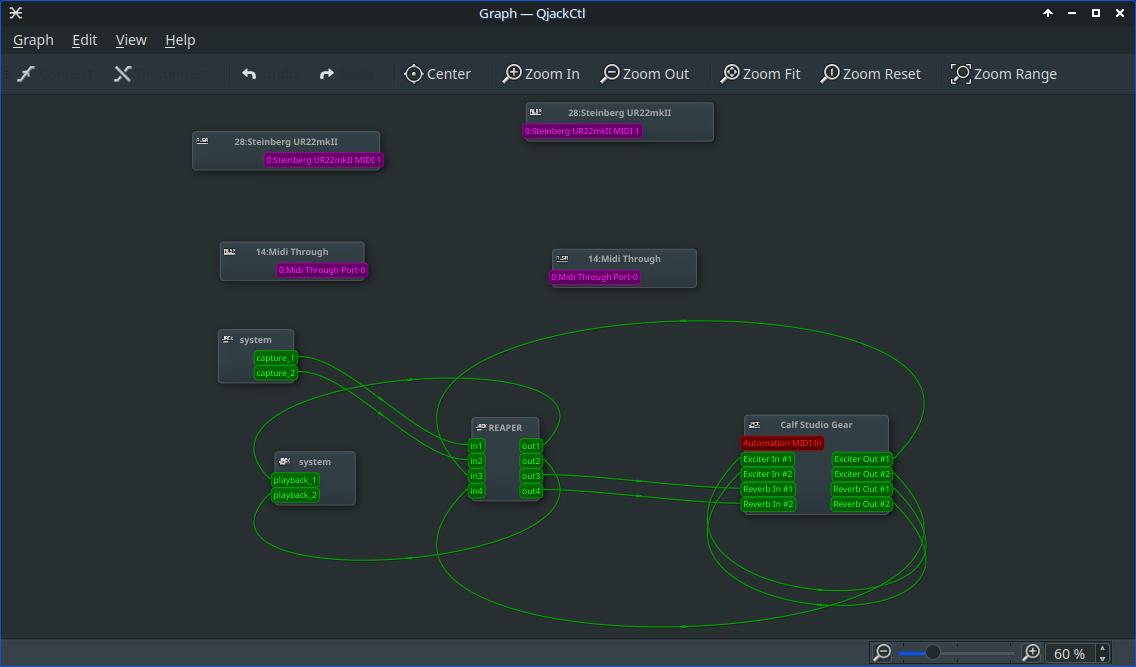Reset zoom with Zoom Reset
This screenshot has width=1136, height=667.
pos(870,74)
